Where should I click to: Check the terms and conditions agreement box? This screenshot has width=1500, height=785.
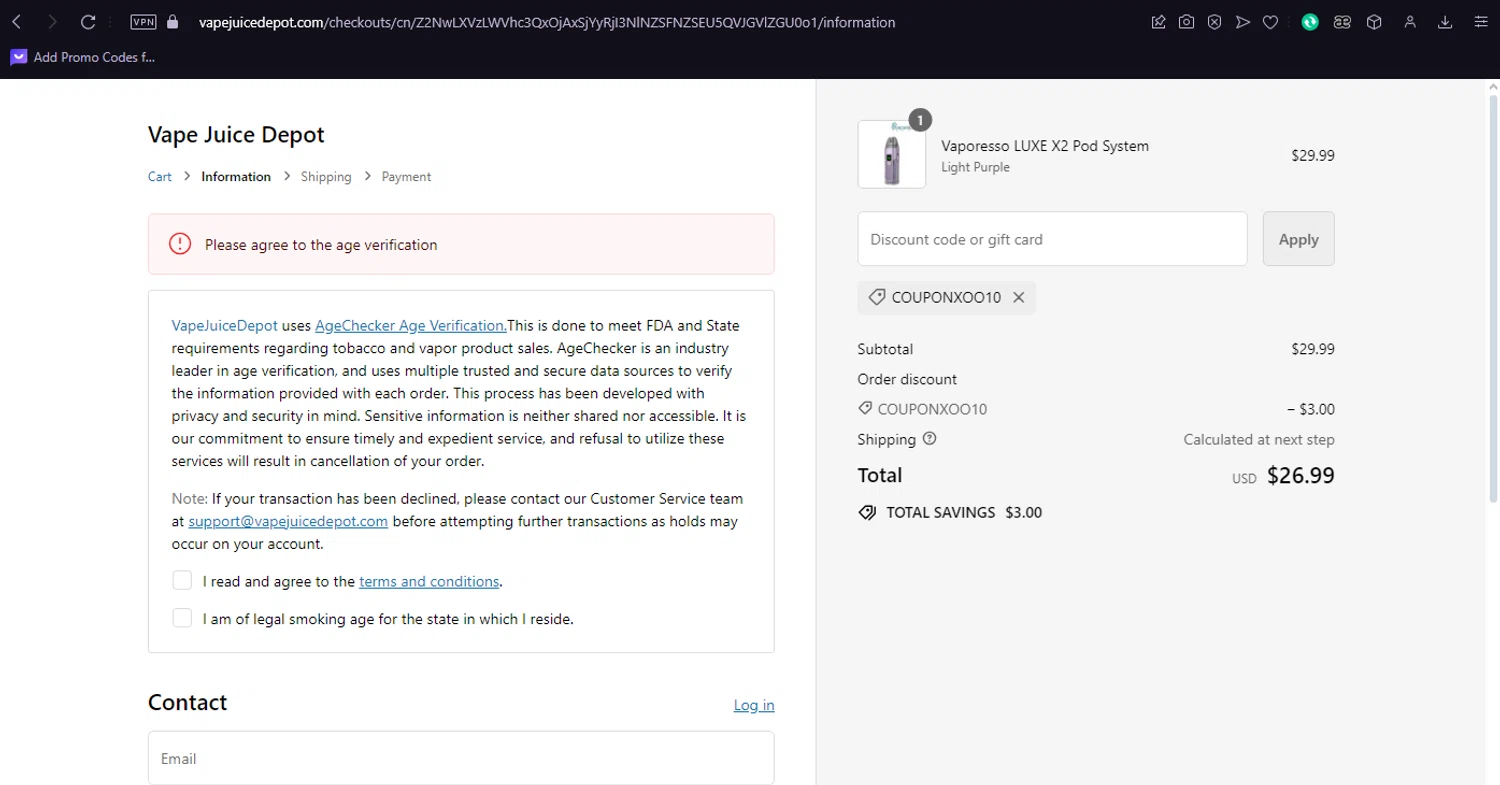tap(182, 581)
